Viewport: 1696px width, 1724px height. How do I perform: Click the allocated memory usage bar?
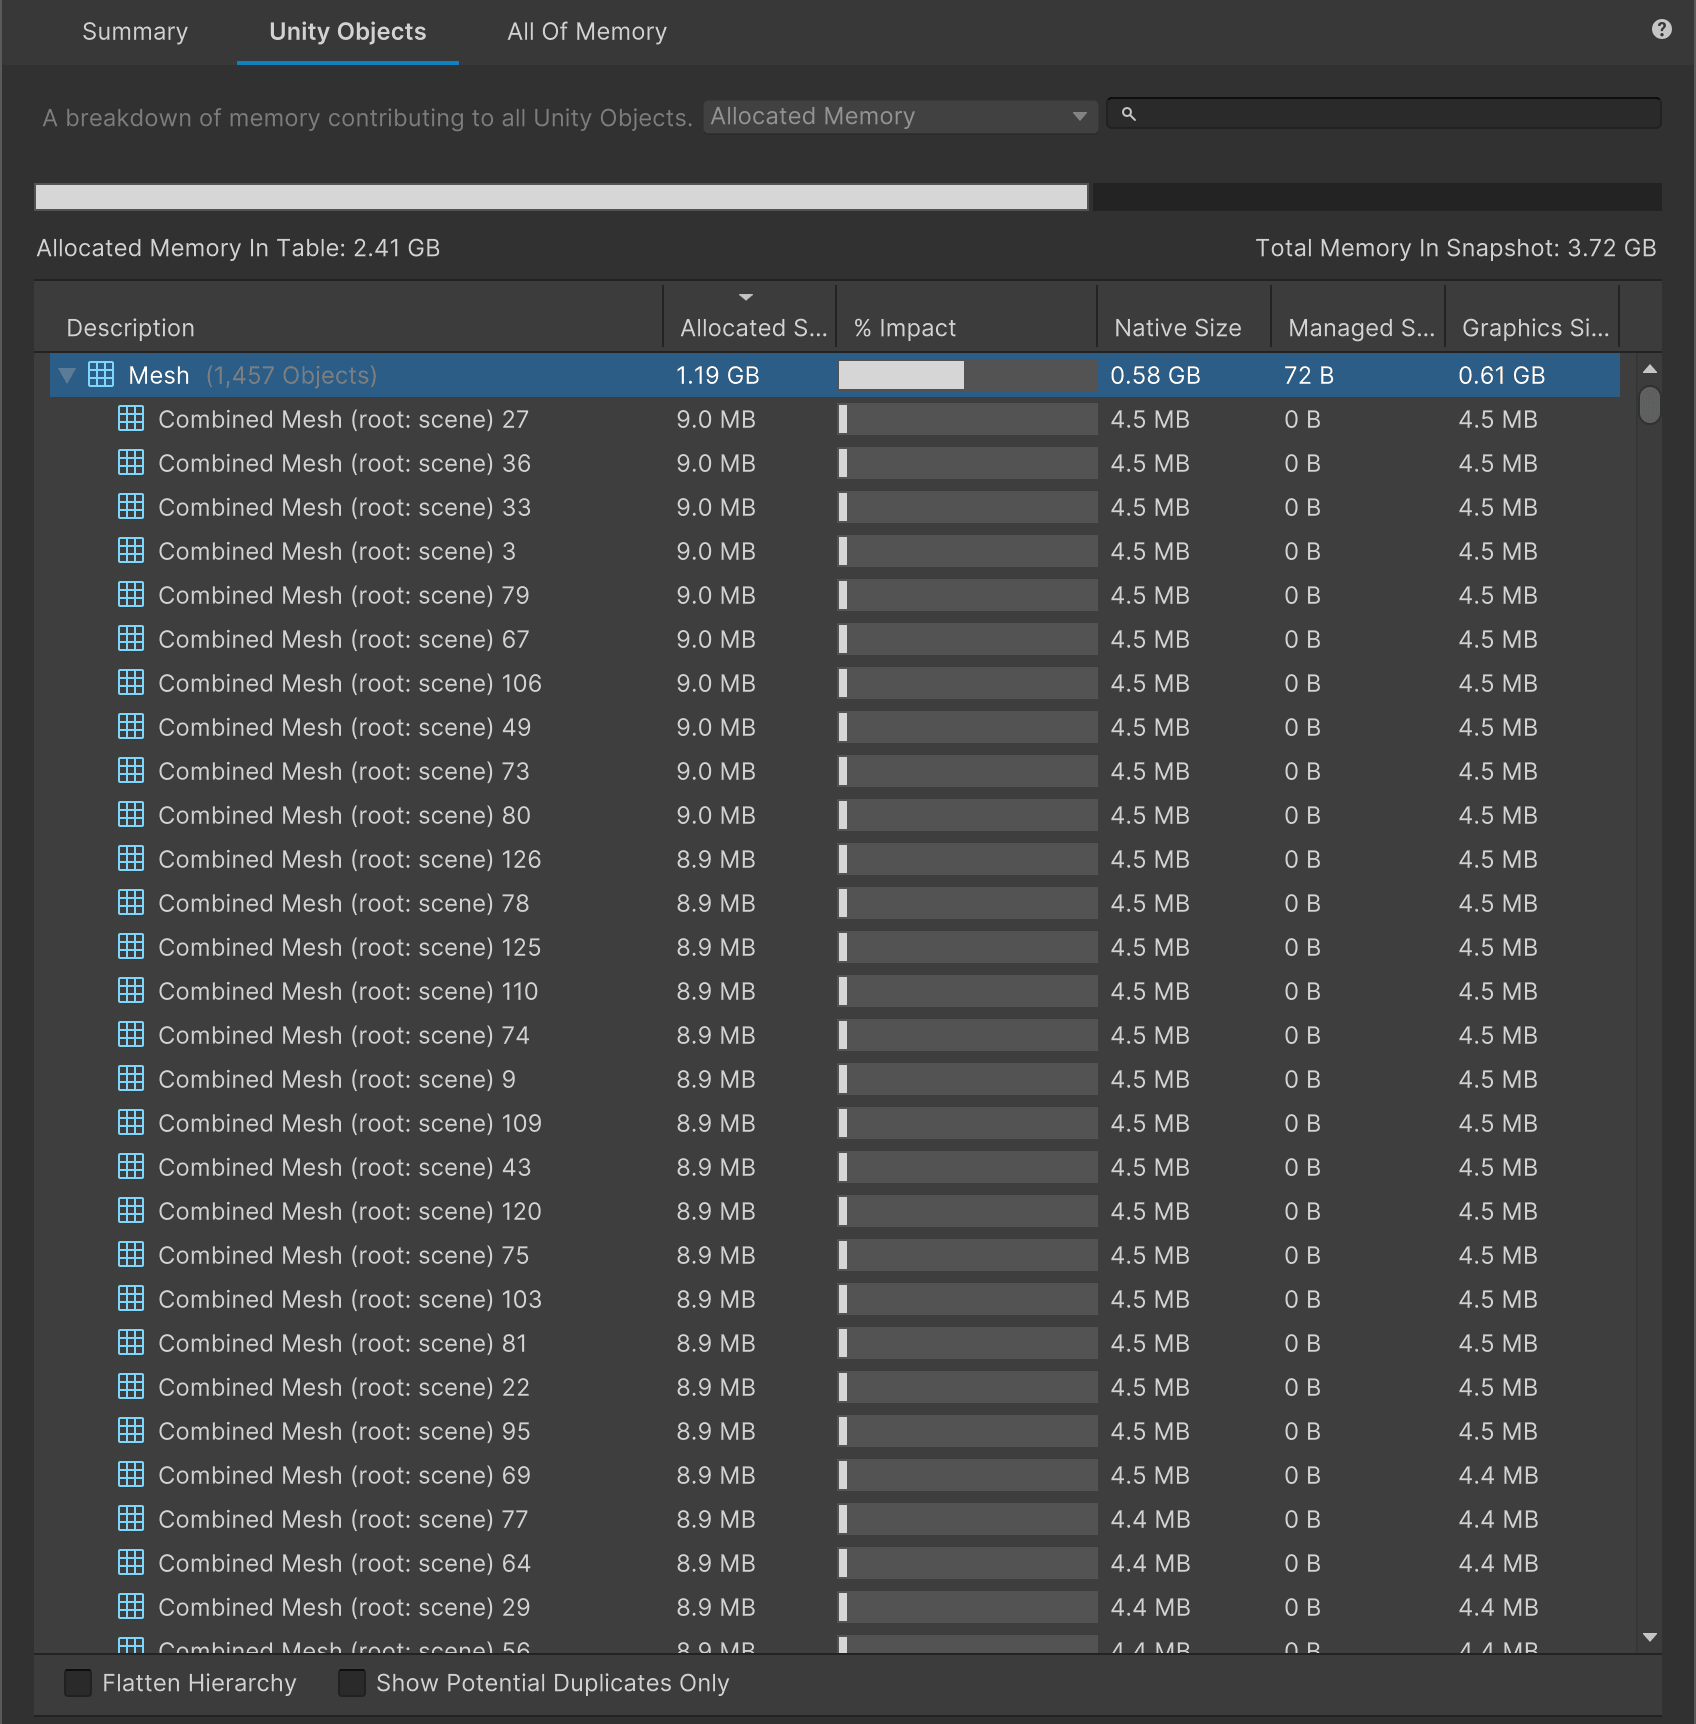pos(562,197)
